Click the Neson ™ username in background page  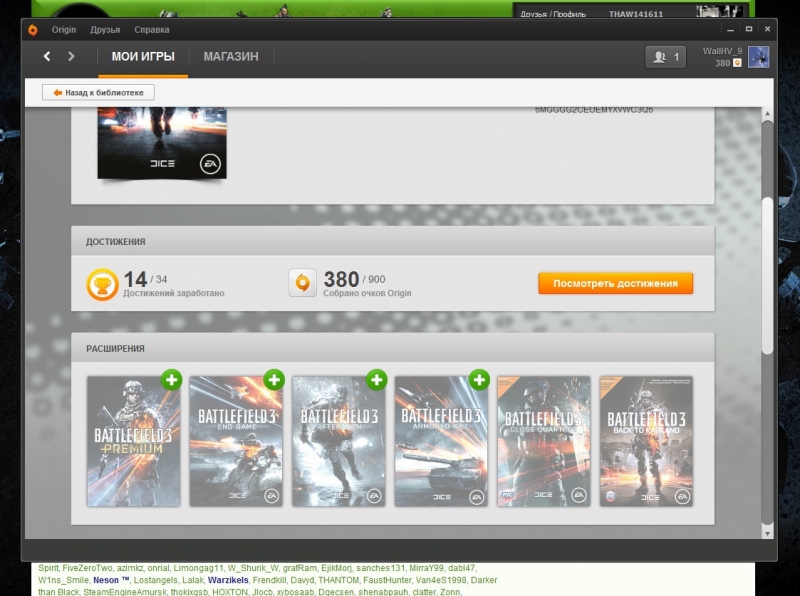(111, 580)
